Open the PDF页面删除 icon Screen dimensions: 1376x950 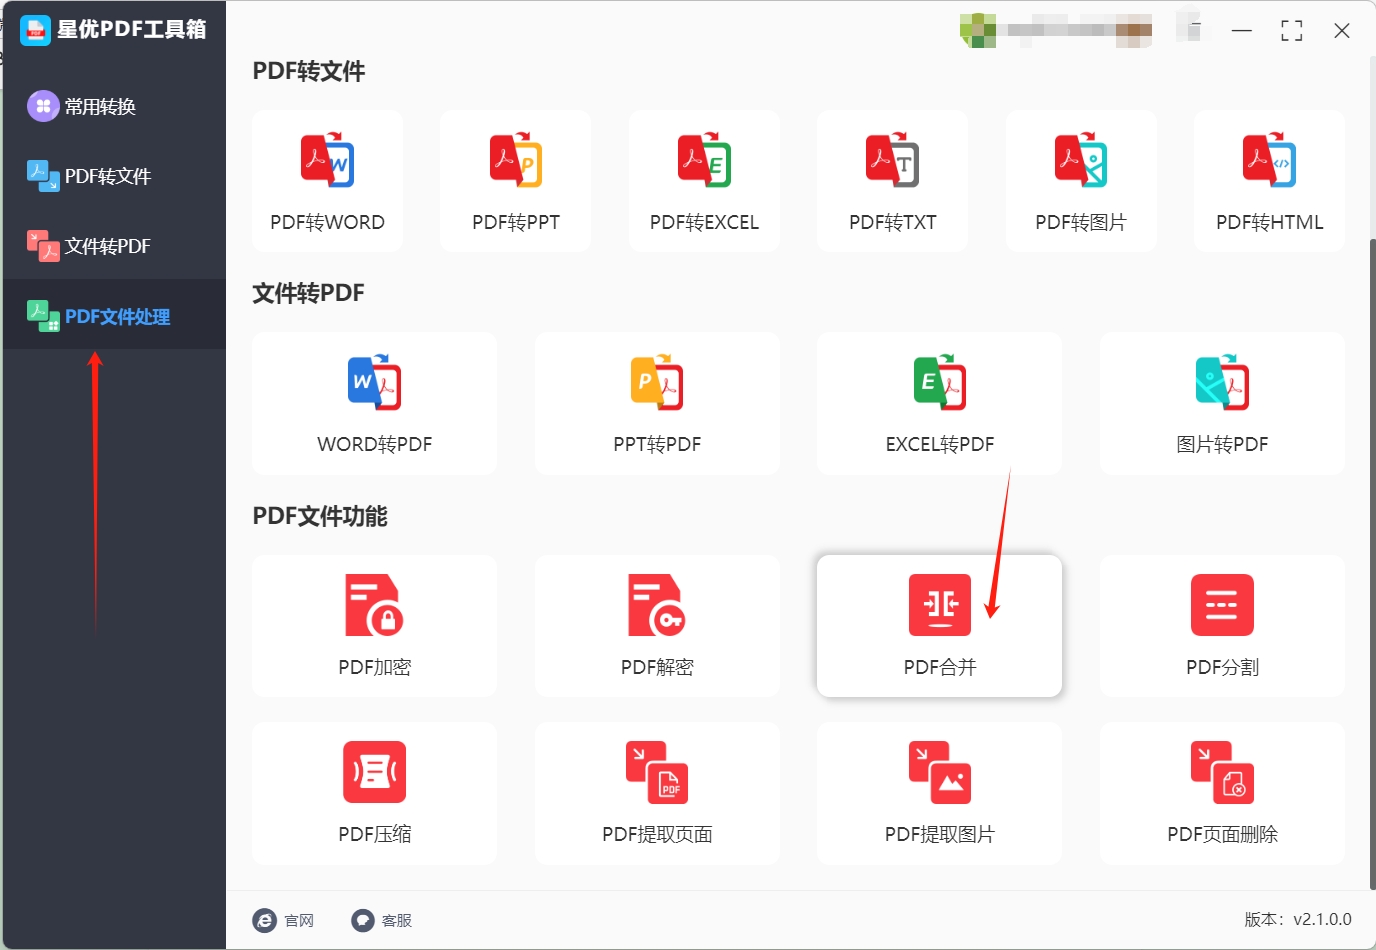pyautogui.click(x=1222, y=772)
